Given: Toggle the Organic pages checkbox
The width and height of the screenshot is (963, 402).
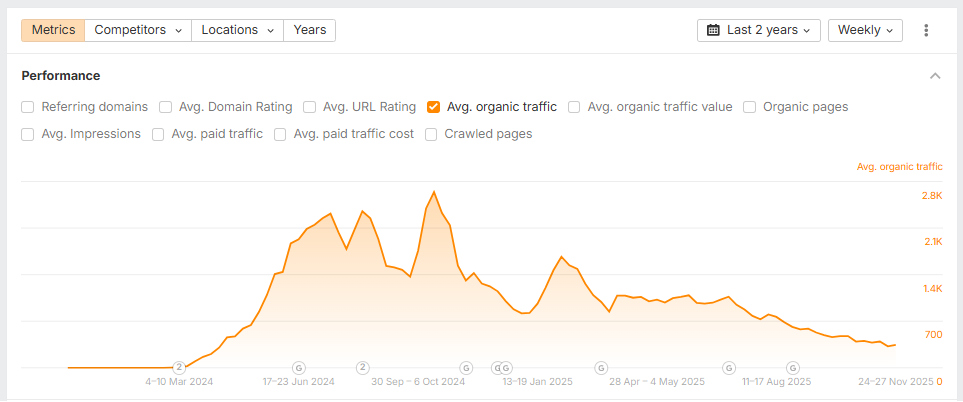Looking at the screenshot, I should 749,107.
